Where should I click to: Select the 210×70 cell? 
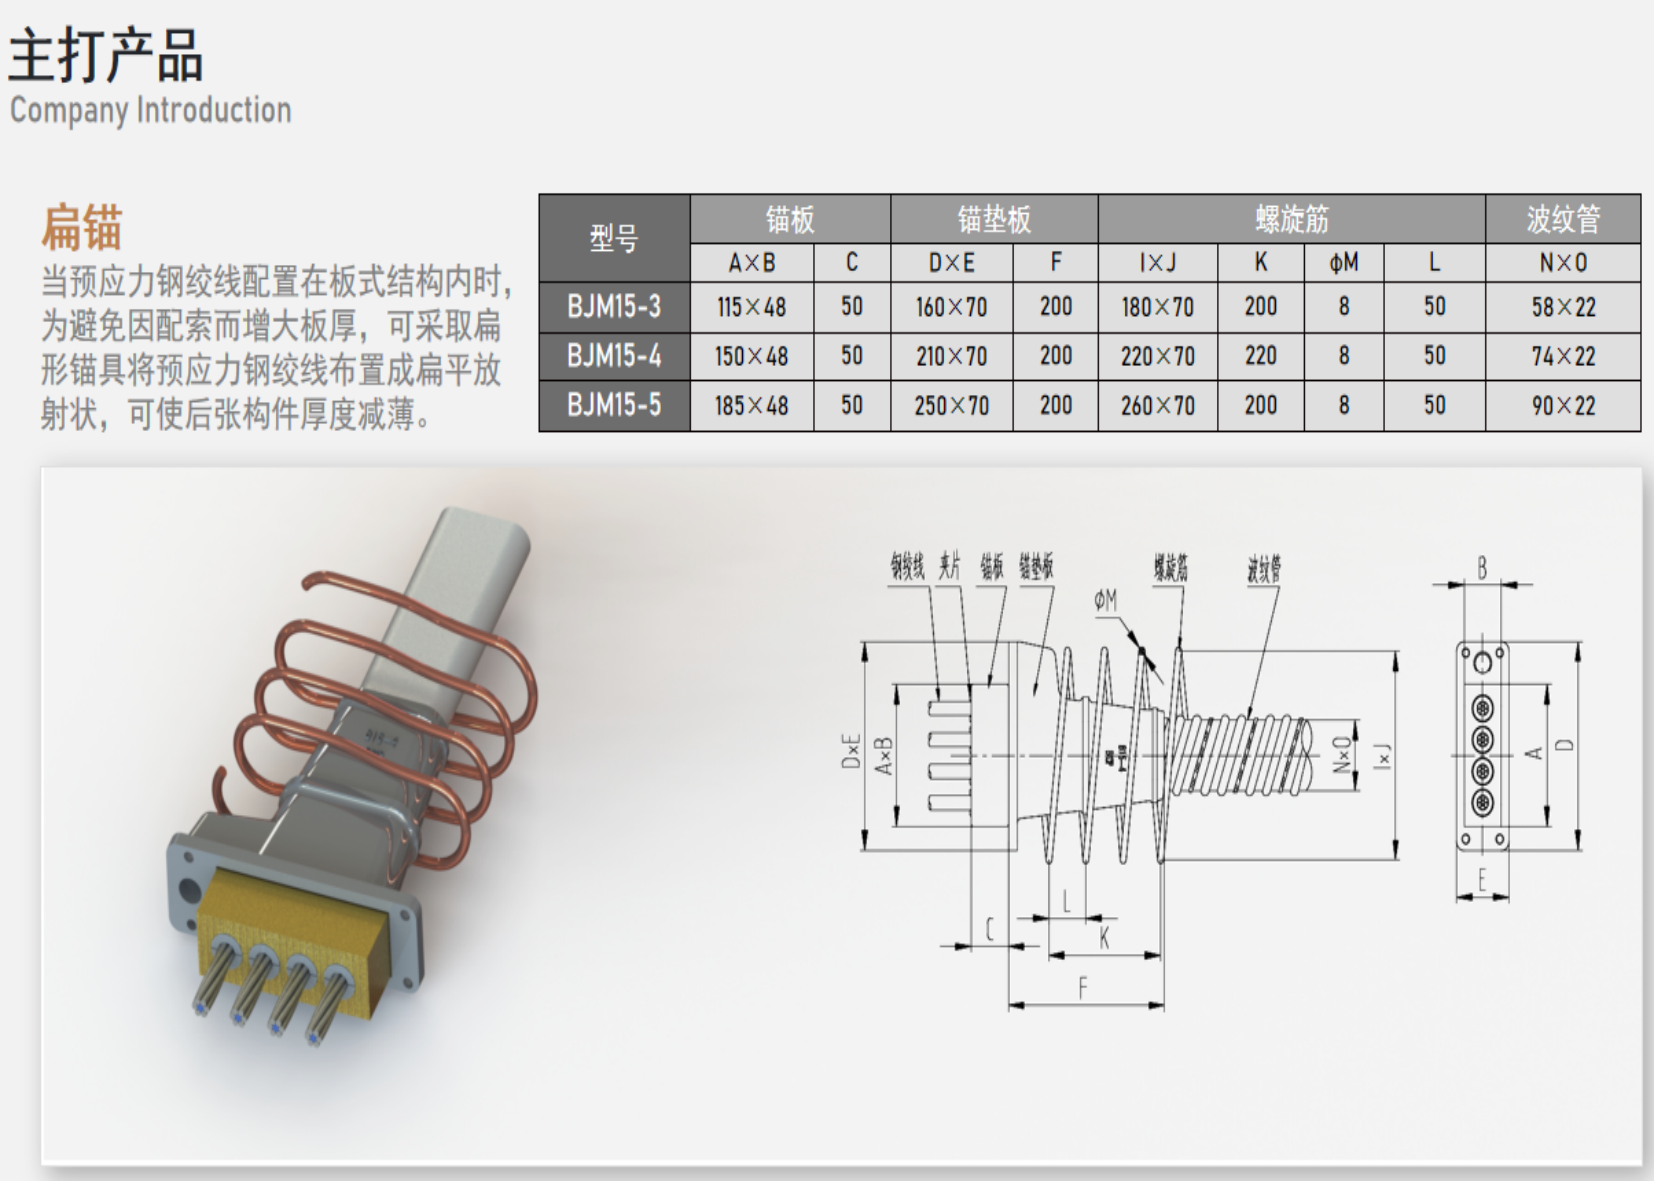coord(951,356)
